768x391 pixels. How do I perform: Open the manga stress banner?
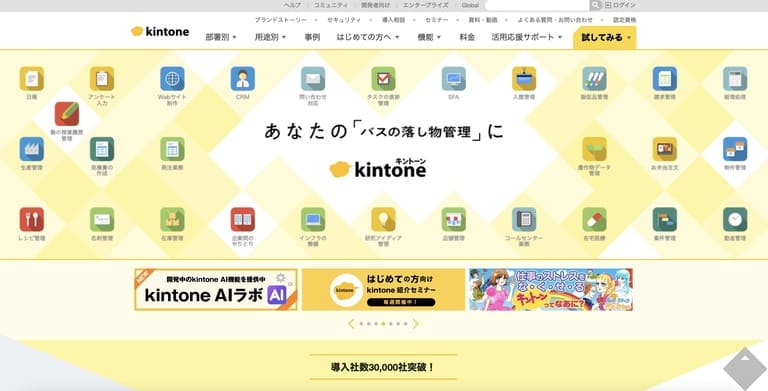click(x=551, y=290)
